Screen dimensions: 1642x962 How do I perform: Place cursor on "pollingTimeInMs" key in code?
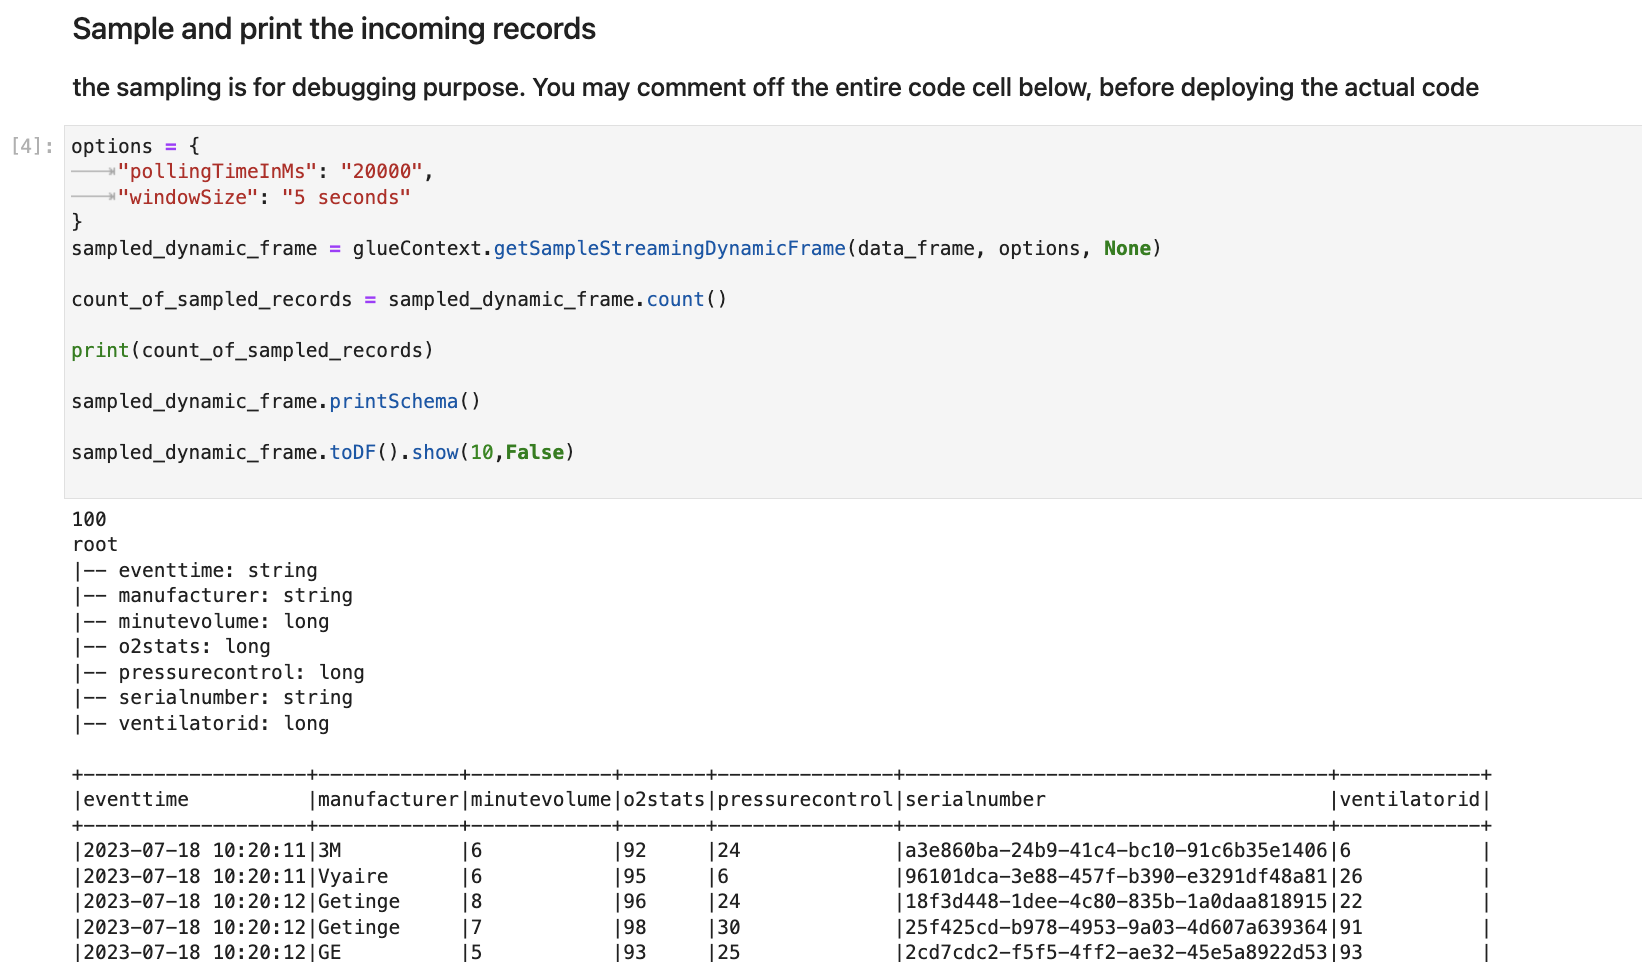click(x=217, y=172)
